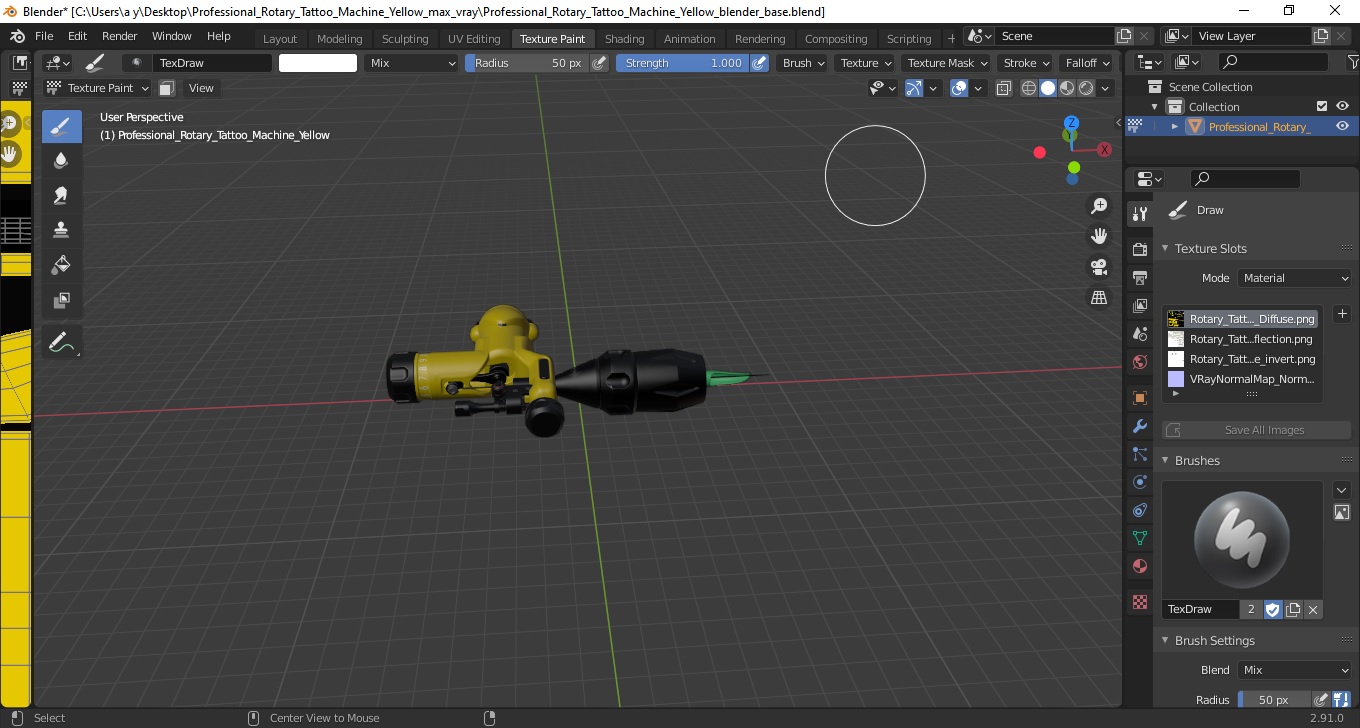Switch perspective/orthographic grid icon
Viewport: 1360px width, 728px height.
(x=1099, y=297)
